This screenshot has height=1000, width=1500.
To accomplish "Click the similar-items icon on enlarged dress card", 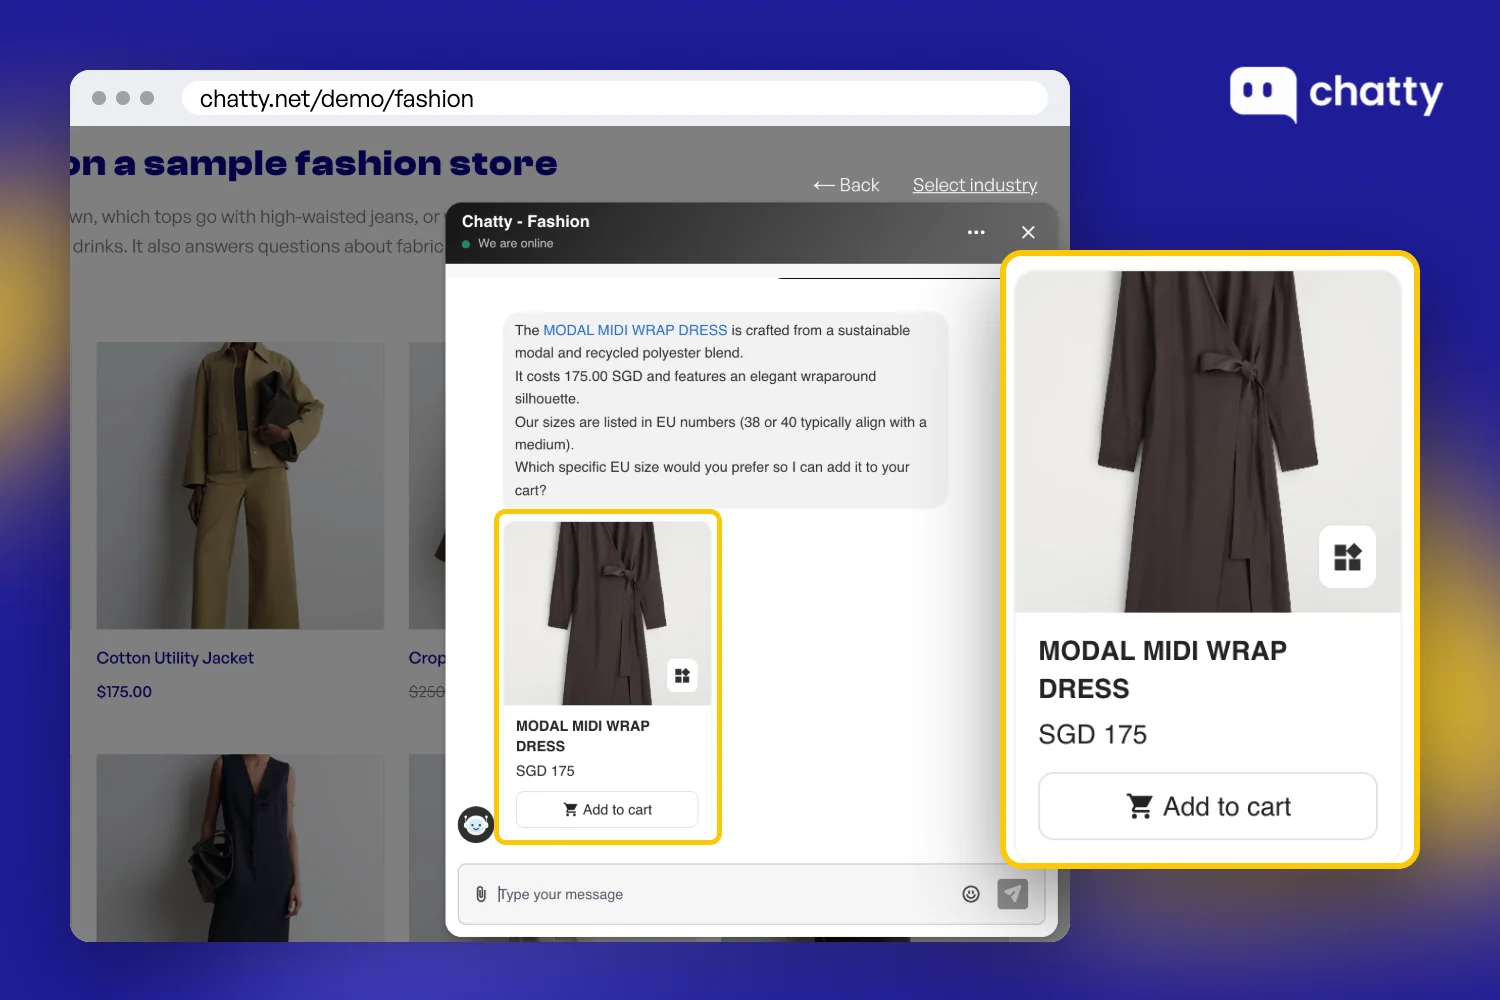I will coord(1347,557).
